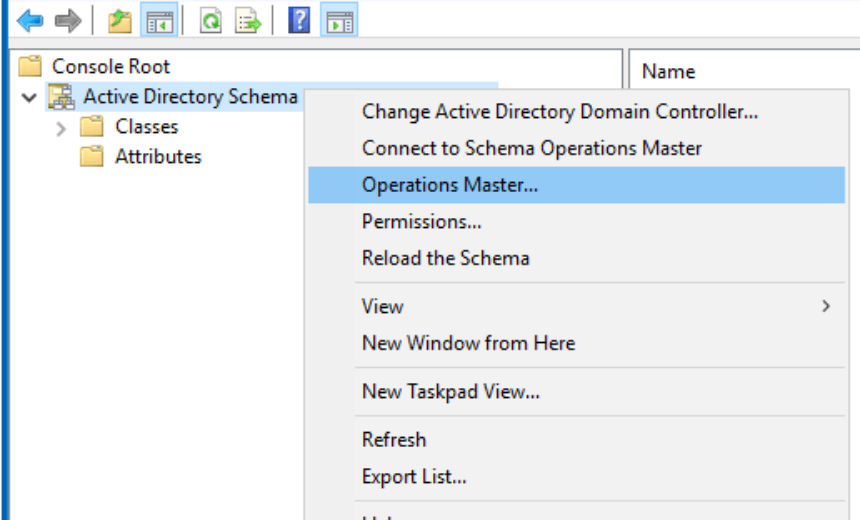Open Operations Master... menu entry
Screen dimensions: 860x520
click(576, 185)
